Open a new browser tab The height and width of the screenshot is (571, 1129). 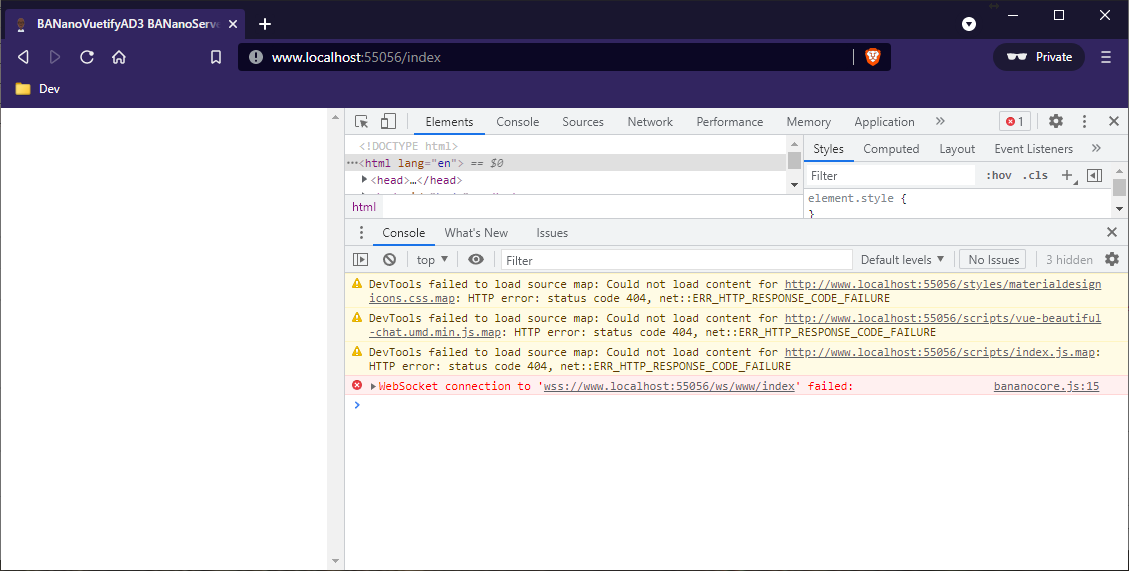[265, 24]
